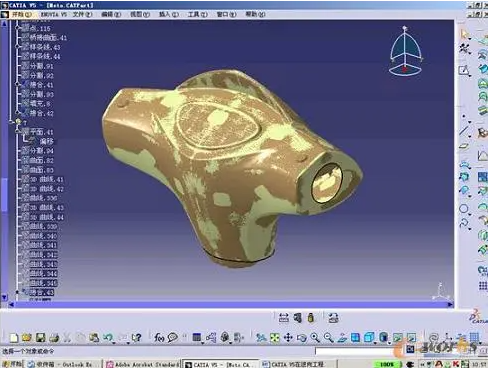Select the Spiral curve tool
The width and height of the screenshot is (488, 368).
click(464, 223)
